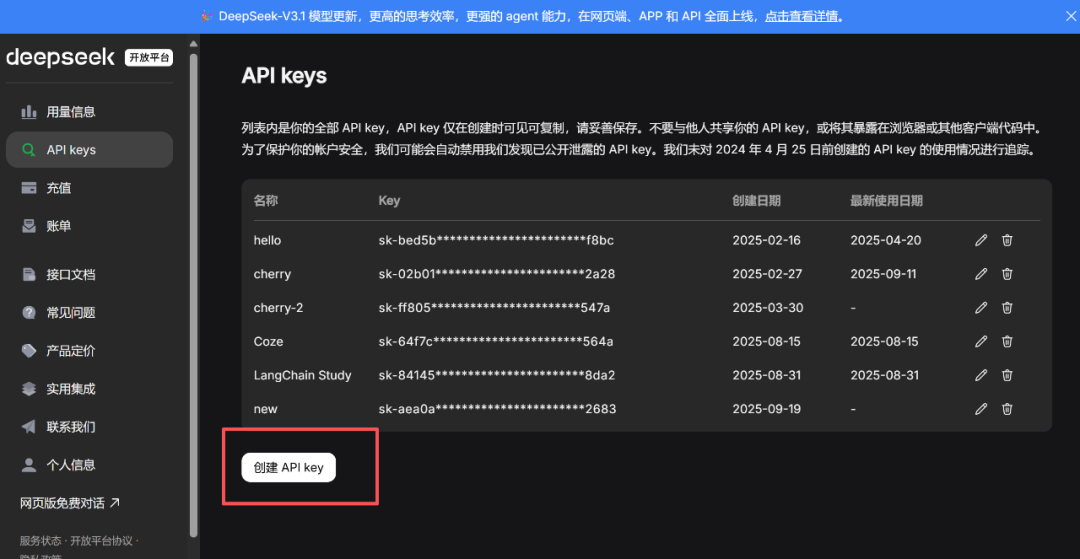This screenshot has width=1080, height=559.
Task: Click the 名称 column header
Action: 266,200
